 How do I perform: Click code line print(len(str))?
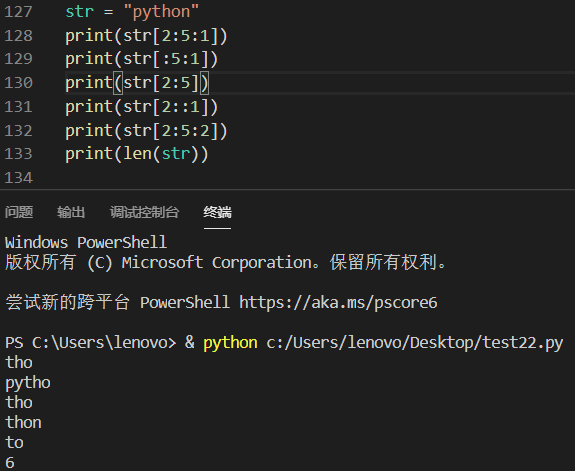[137, 154]
